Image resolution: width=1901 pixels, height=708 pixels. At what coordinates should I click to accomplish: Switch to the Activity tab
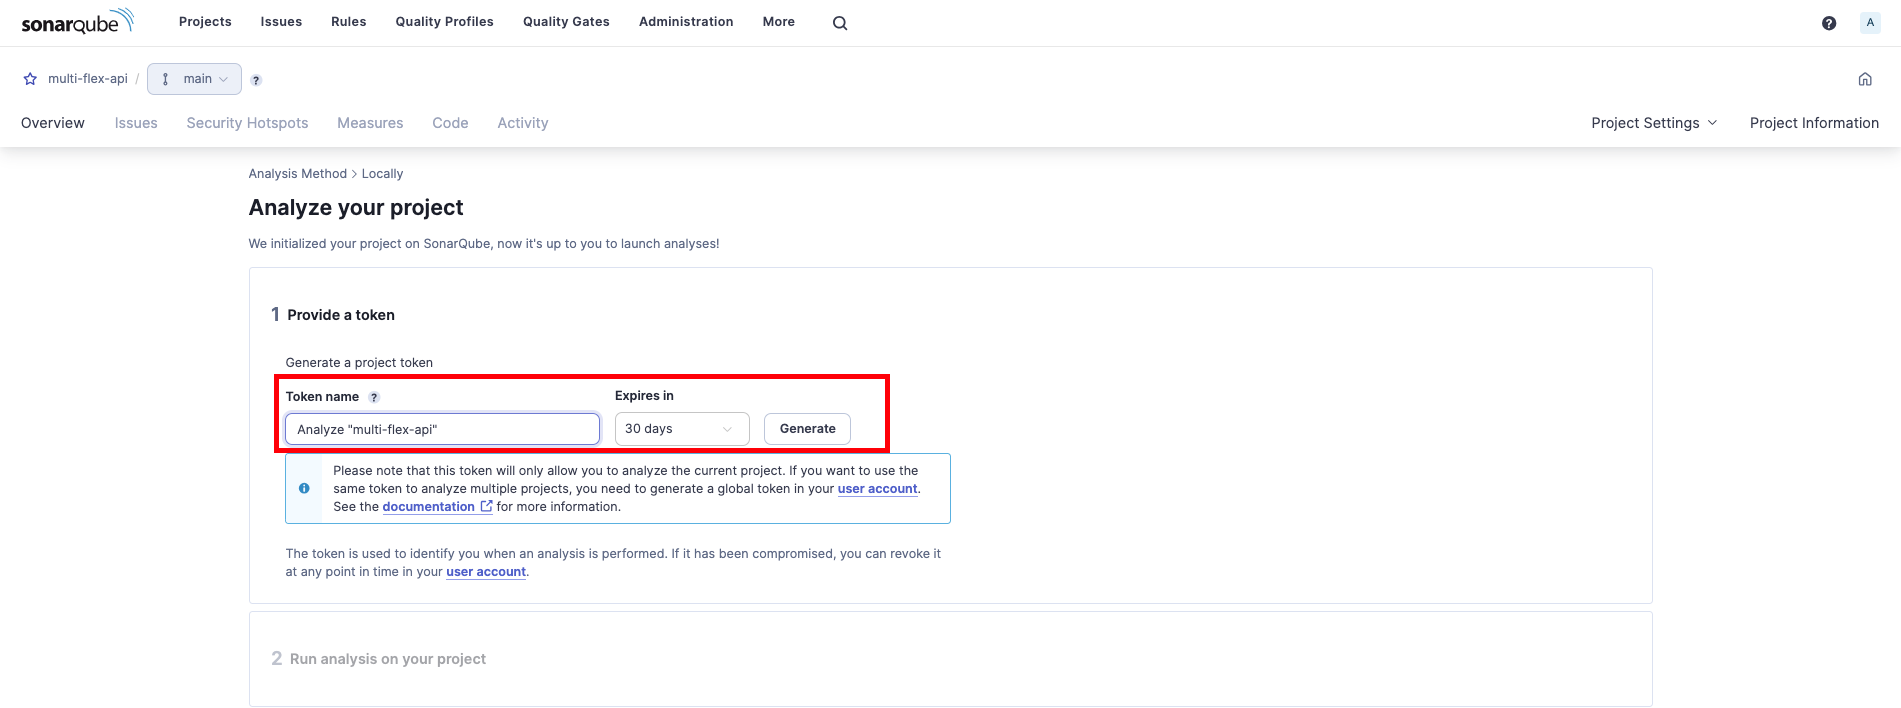[x=523, y=123]
